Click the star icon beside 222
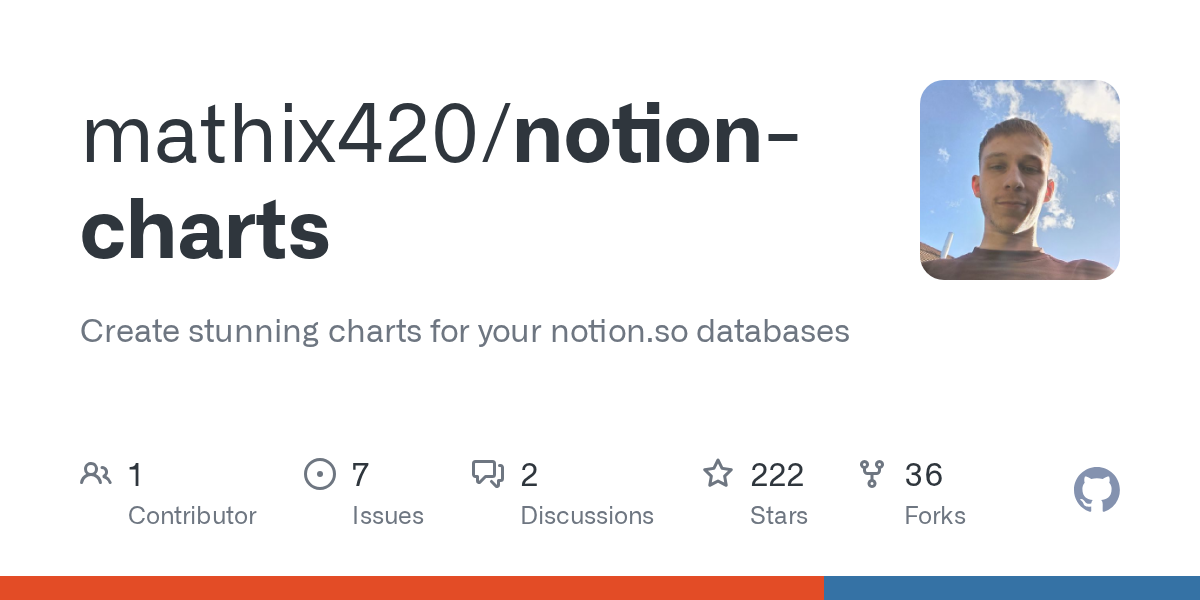The width and height of the screenshot is (1200, 600). (718, 473)
